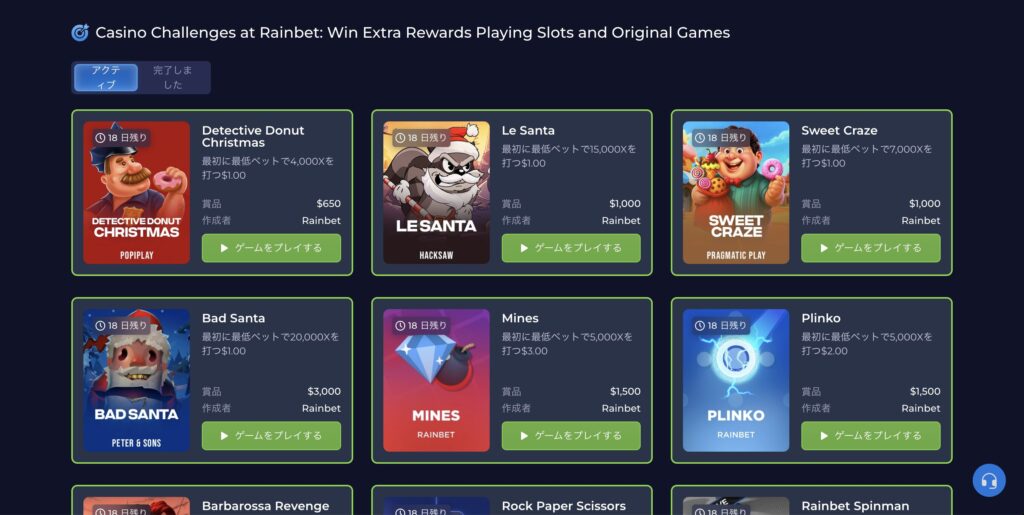Open the Sweet Craze game thumbnail
Image resolution: width=1024 pixels, height=515 pixels.
736,193
